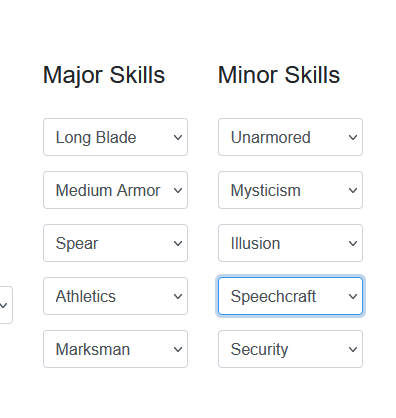Click the chevron arrow beside Long Blade

(178, 137)
